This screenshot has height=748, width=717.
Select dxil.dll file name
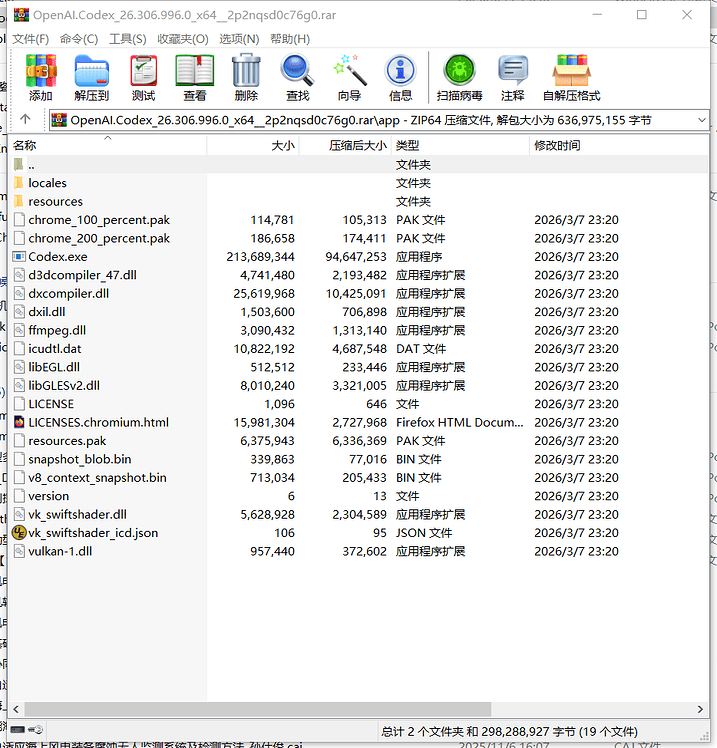[x=46, y=312]
